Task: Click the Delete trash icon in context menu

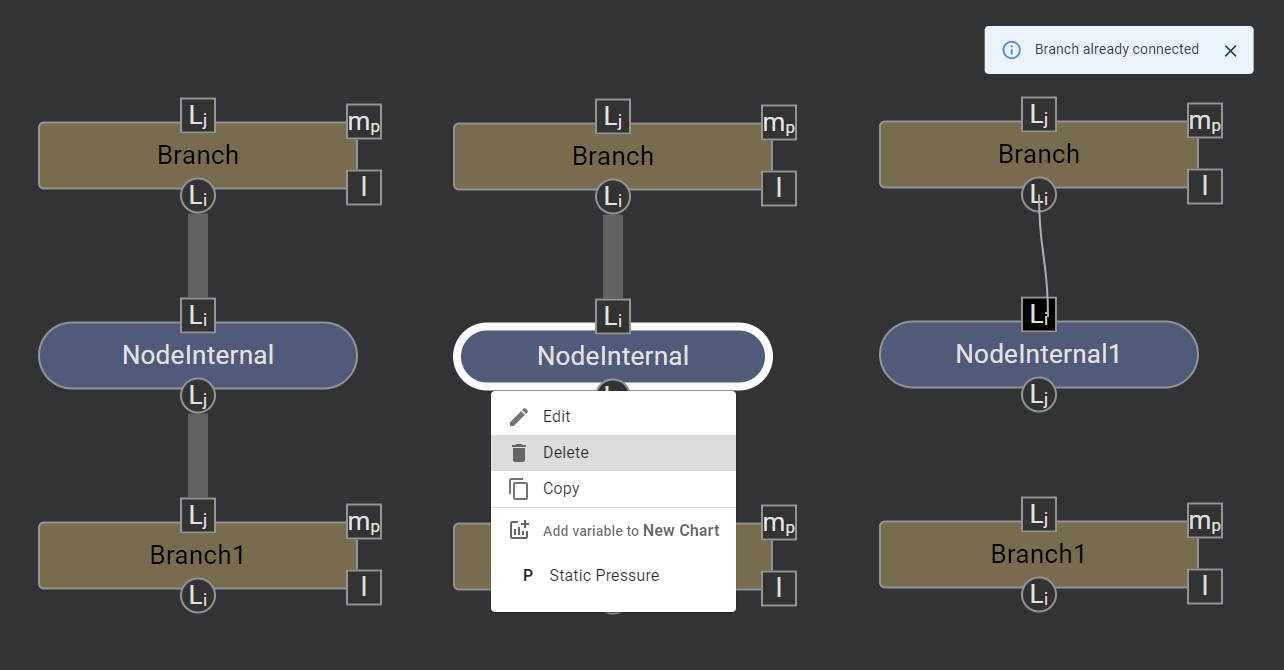Action: coord(519,453)
